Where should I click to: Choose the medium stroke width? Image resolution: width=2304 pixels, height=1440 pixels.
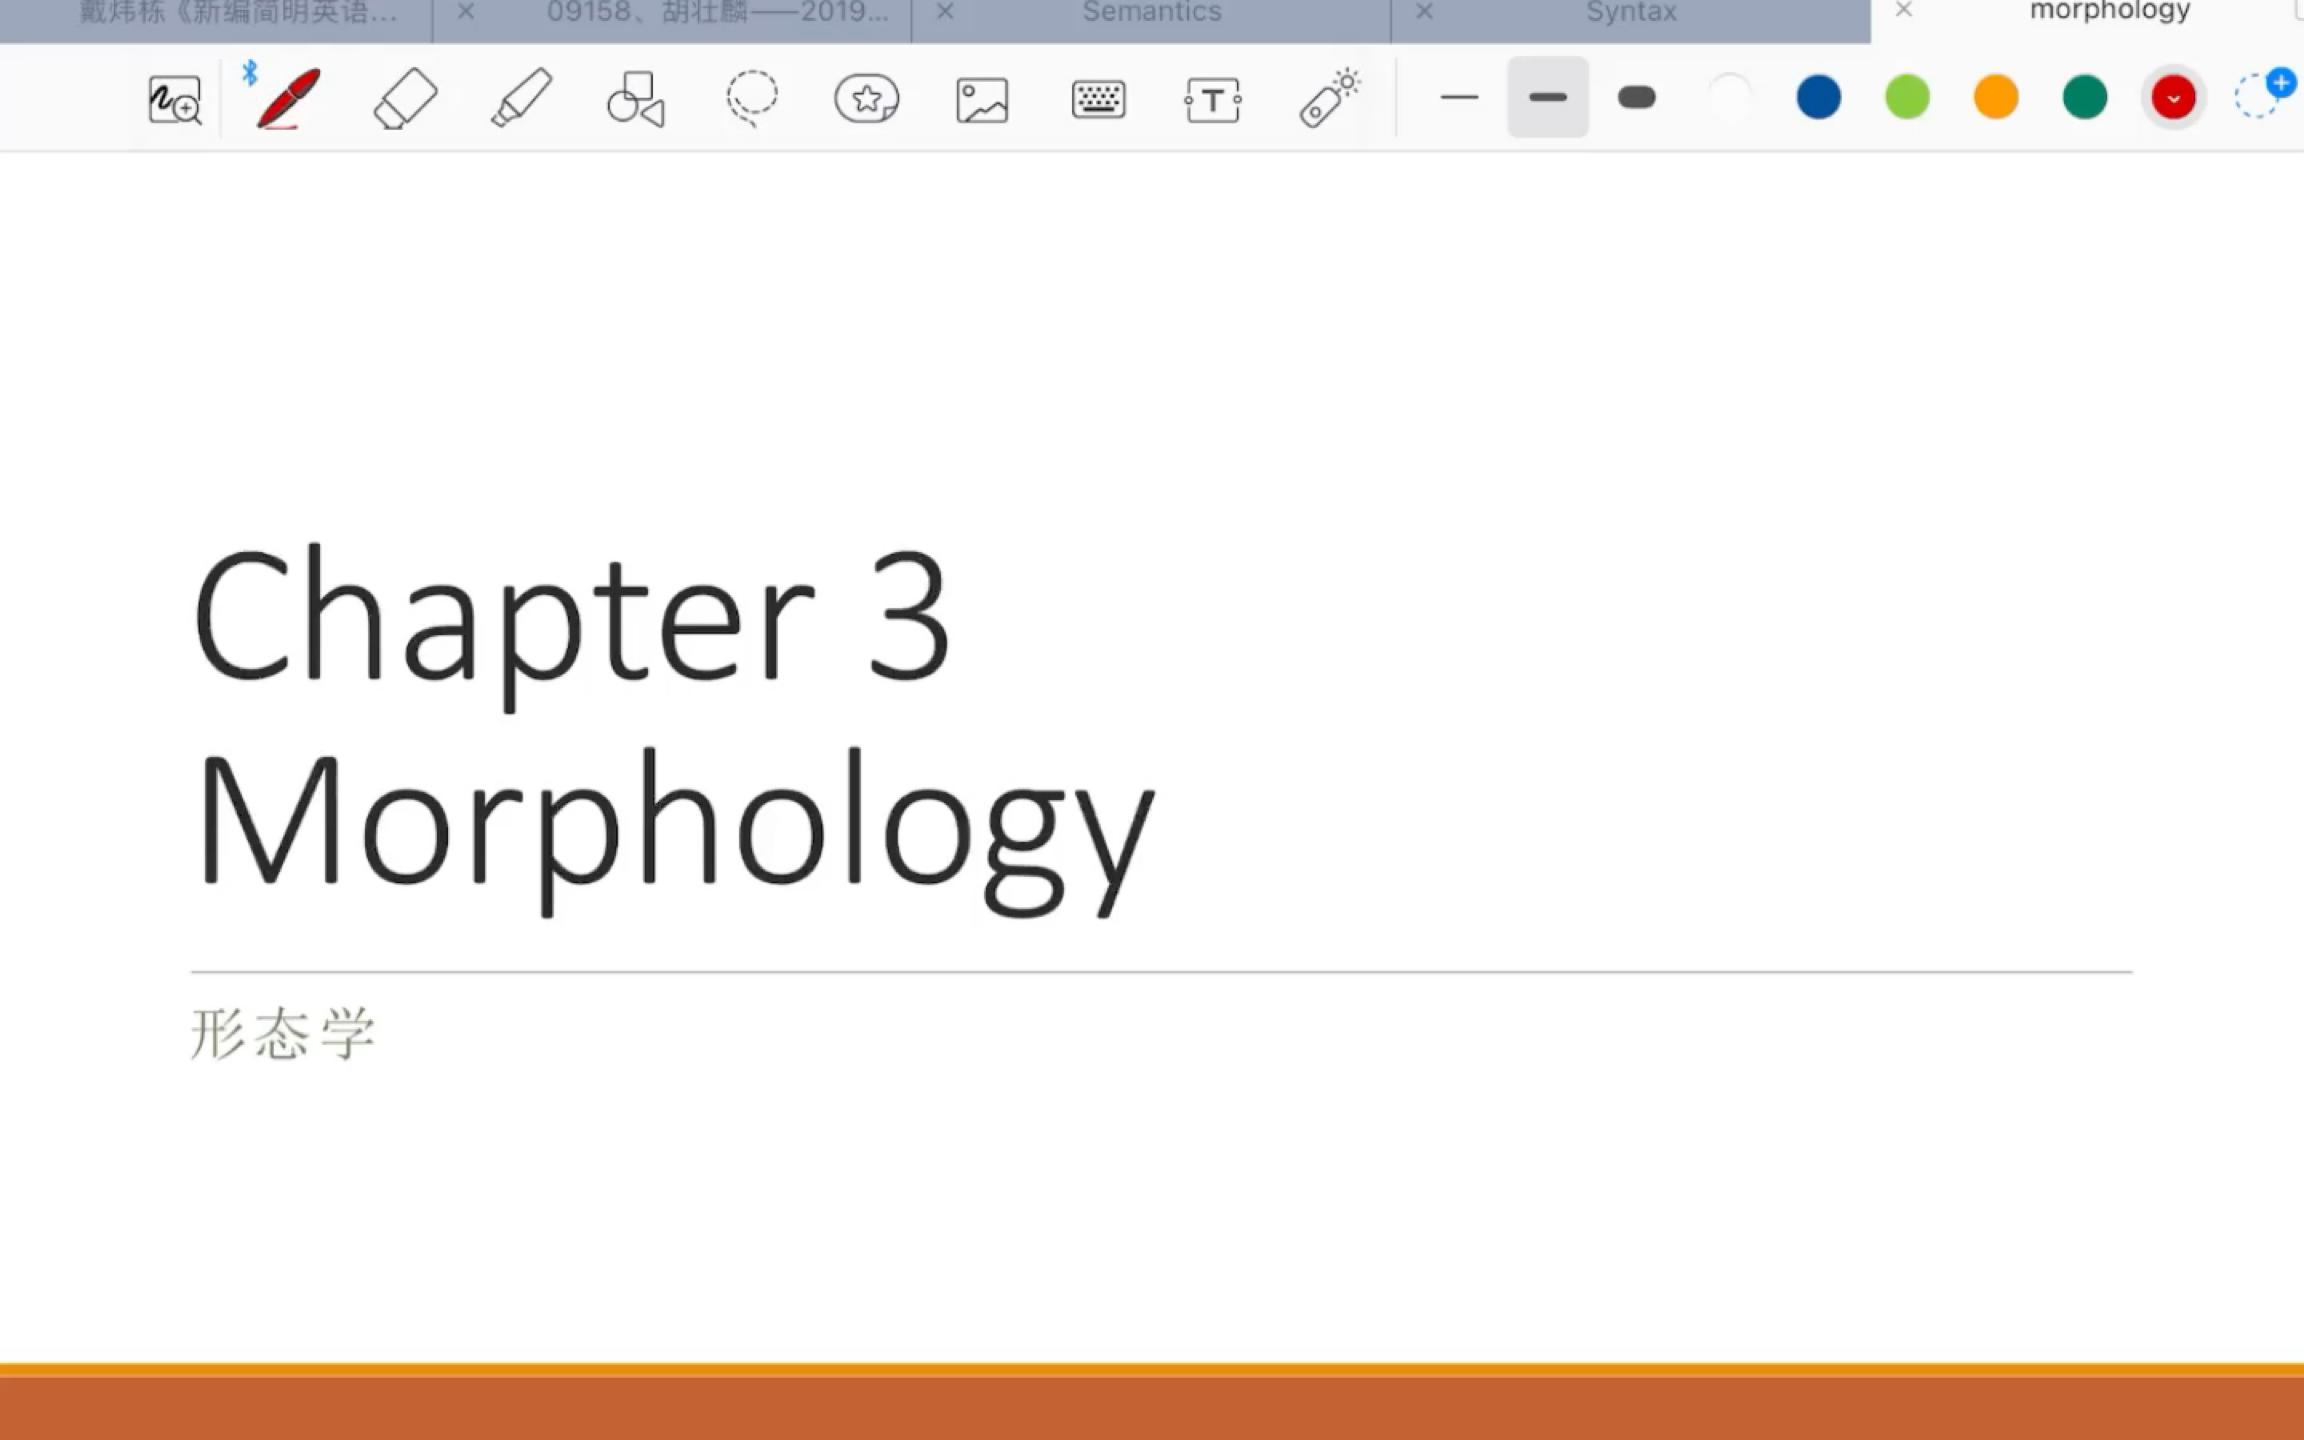click(1548, 97)
